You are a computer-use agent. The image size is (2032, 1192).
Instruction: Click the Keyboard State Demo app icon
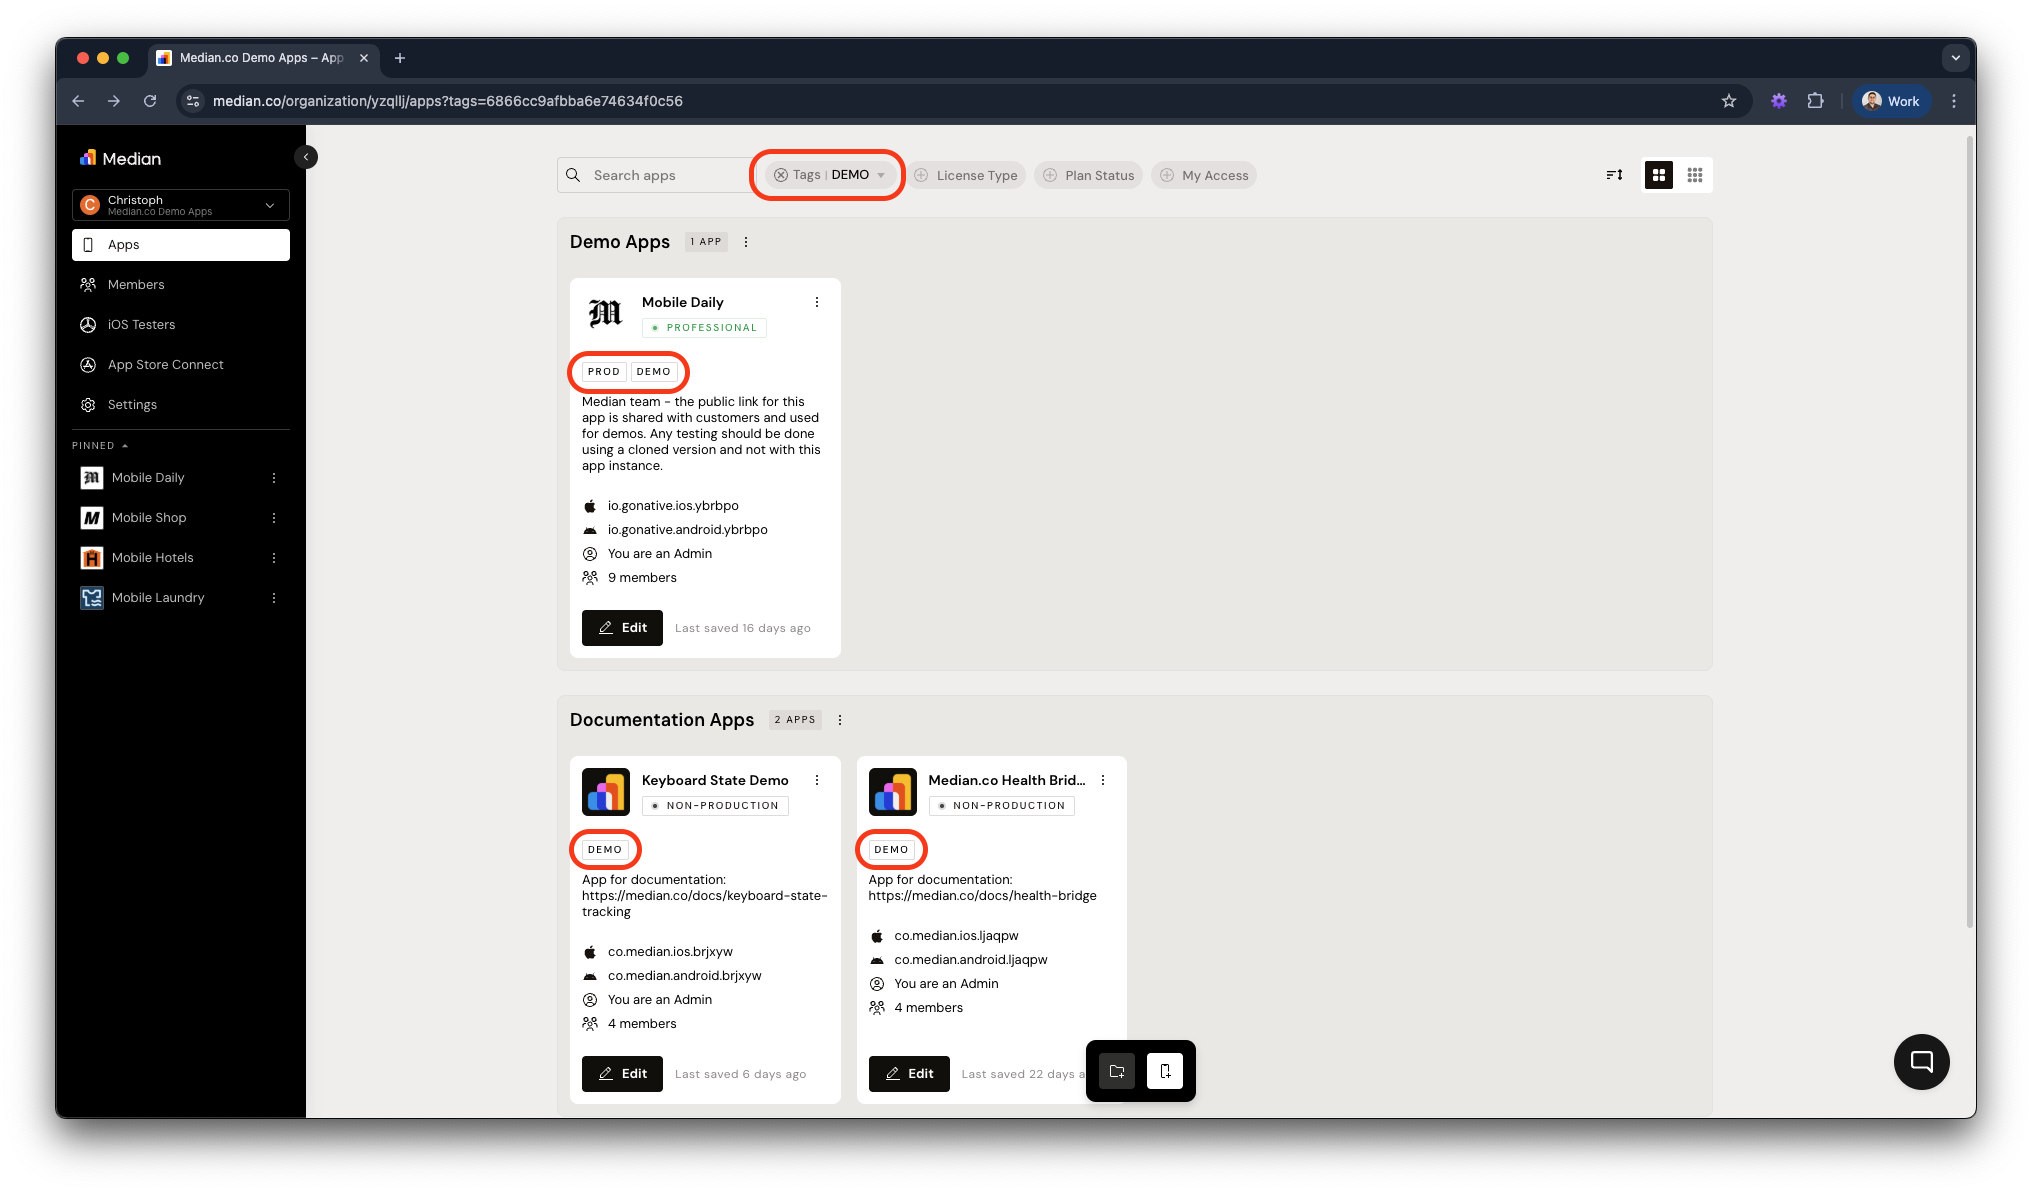coord(606,792)
